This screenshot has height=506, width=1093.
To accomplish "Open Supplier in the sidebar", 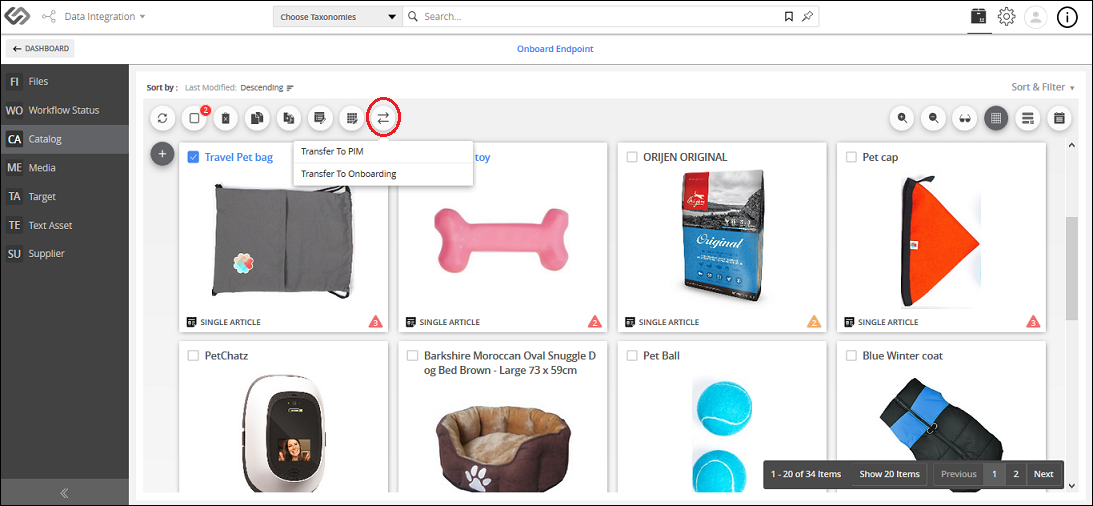I will [x=64, y=254].
